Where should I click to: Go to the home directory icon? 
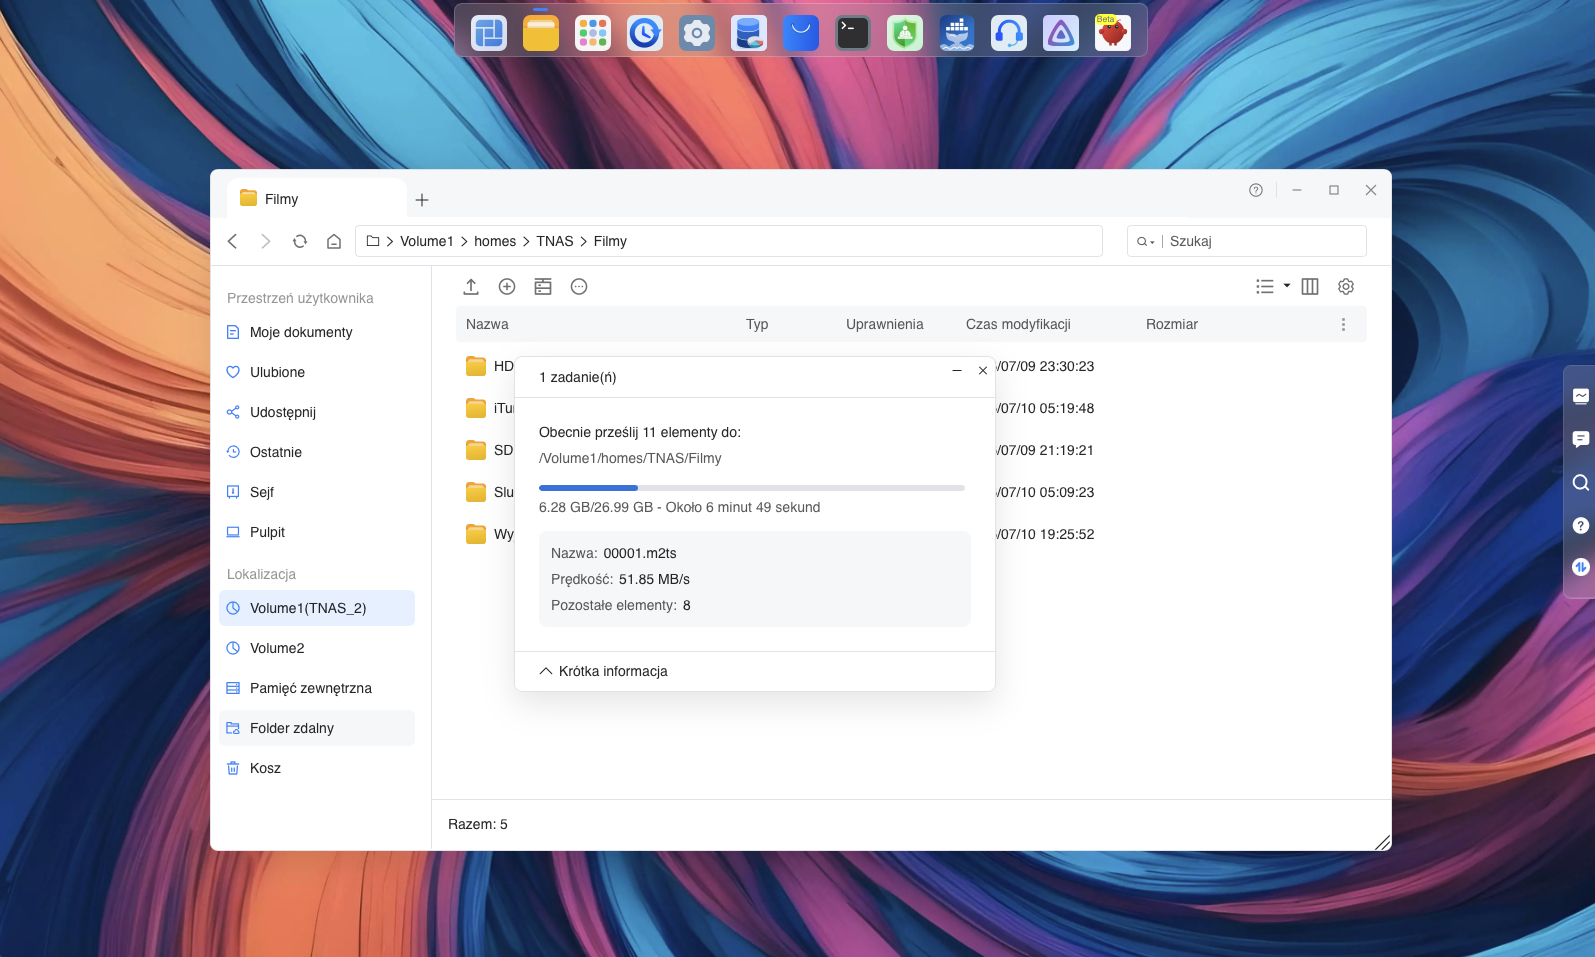[x=334, y=241]
